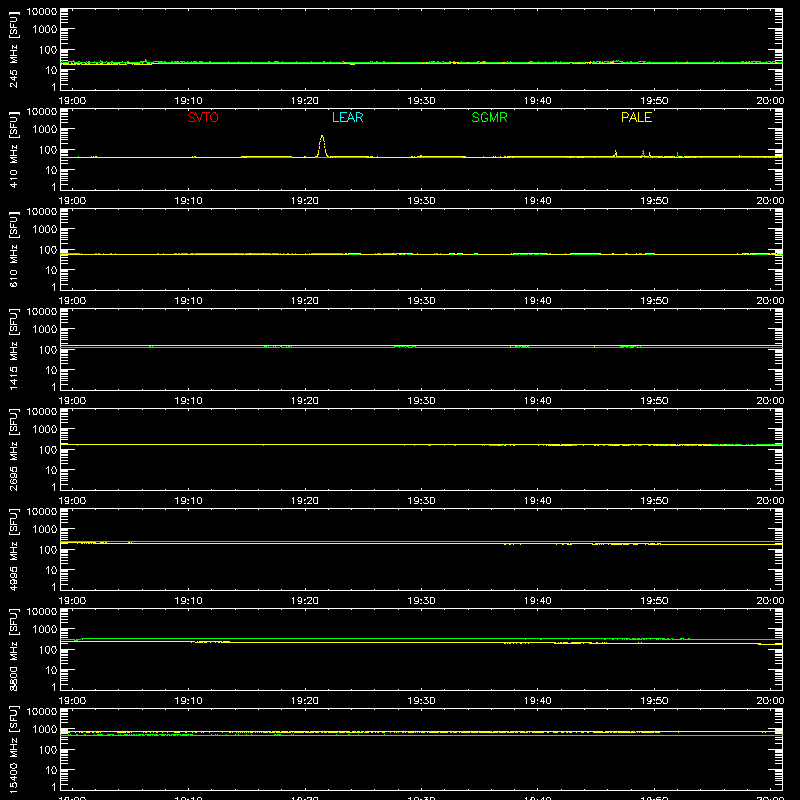Select the 15400 MHz [SFU] axis title
The width and height of the screenshot is (800, 800).
(x=14, y=749)
